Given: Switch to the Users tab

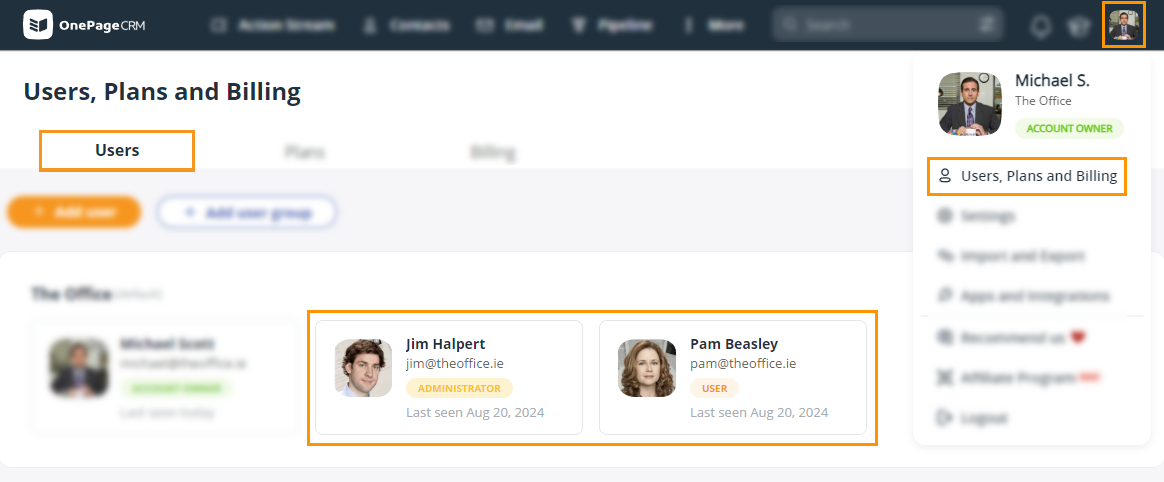Looking at the screenshot, I should [x=117, y=150].
